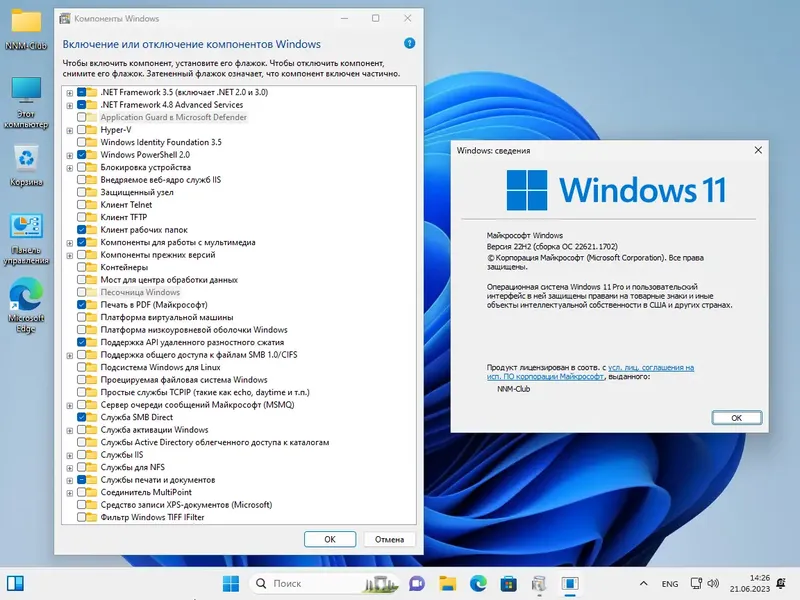Image resolution: width=800 pixels, height=600 pixels.
Task: Enable Windows Identity Foundation 3.5 checkbox
Action: pyautogui.click(x=82, y=142)
